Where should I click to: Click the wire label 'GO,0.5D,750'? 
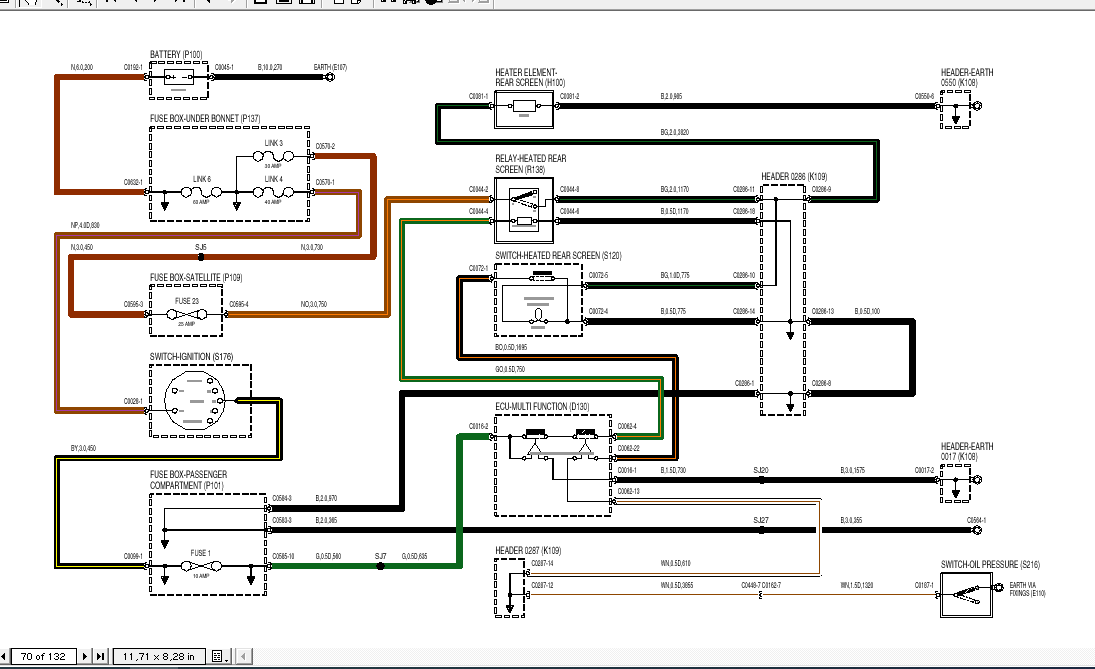(x=510, y=369)
